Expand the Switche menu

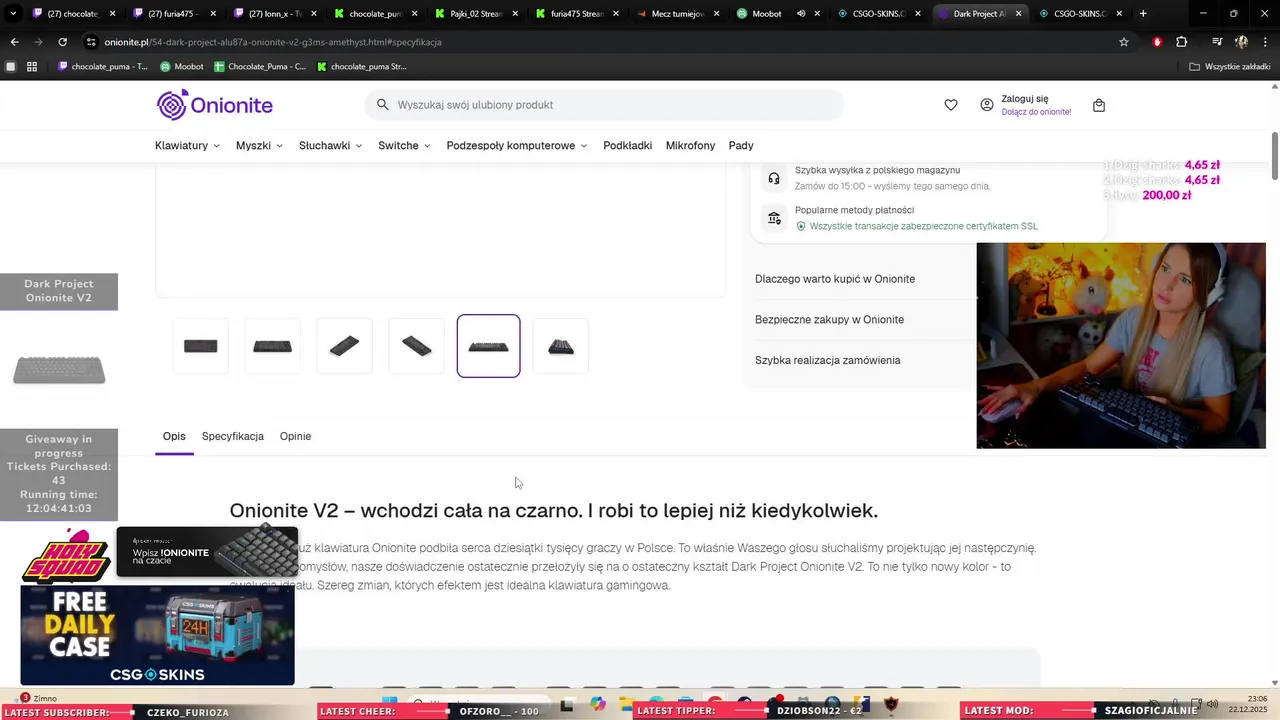click(x=404, y=146)
